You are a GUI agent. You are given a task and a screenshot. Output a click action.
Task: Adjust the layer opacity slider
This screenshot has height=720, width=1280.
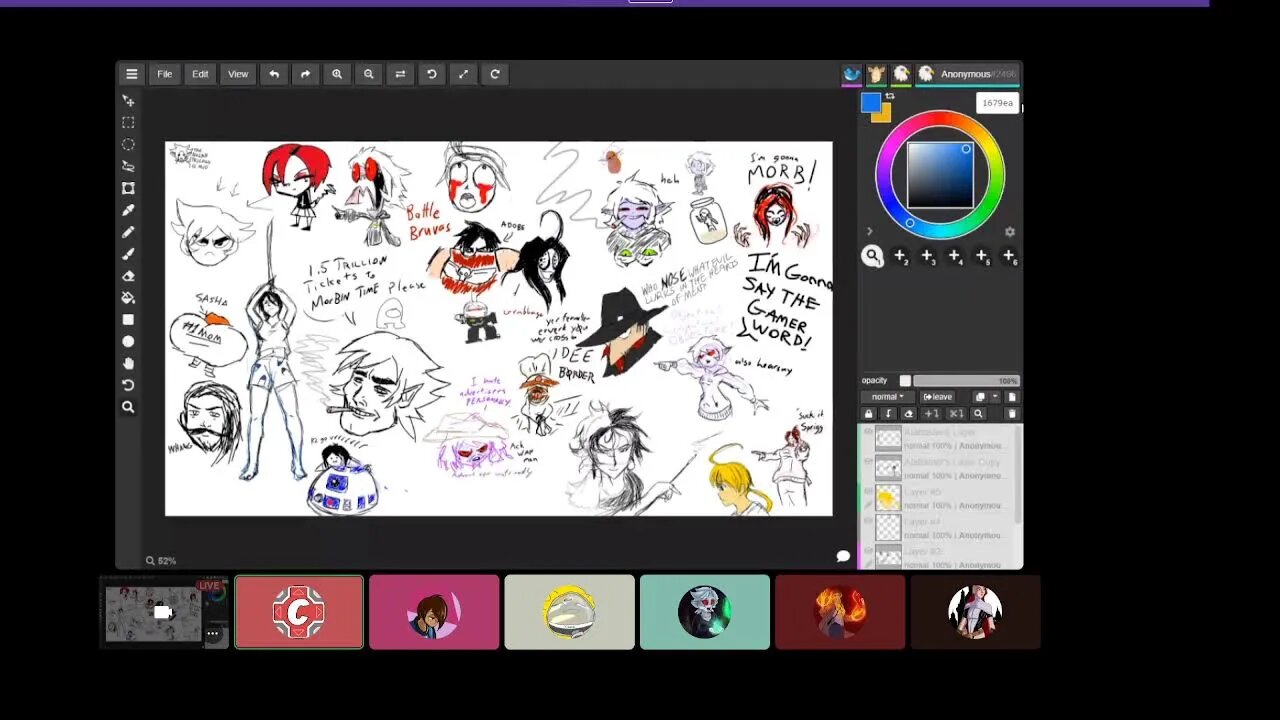tap(966, 381)
